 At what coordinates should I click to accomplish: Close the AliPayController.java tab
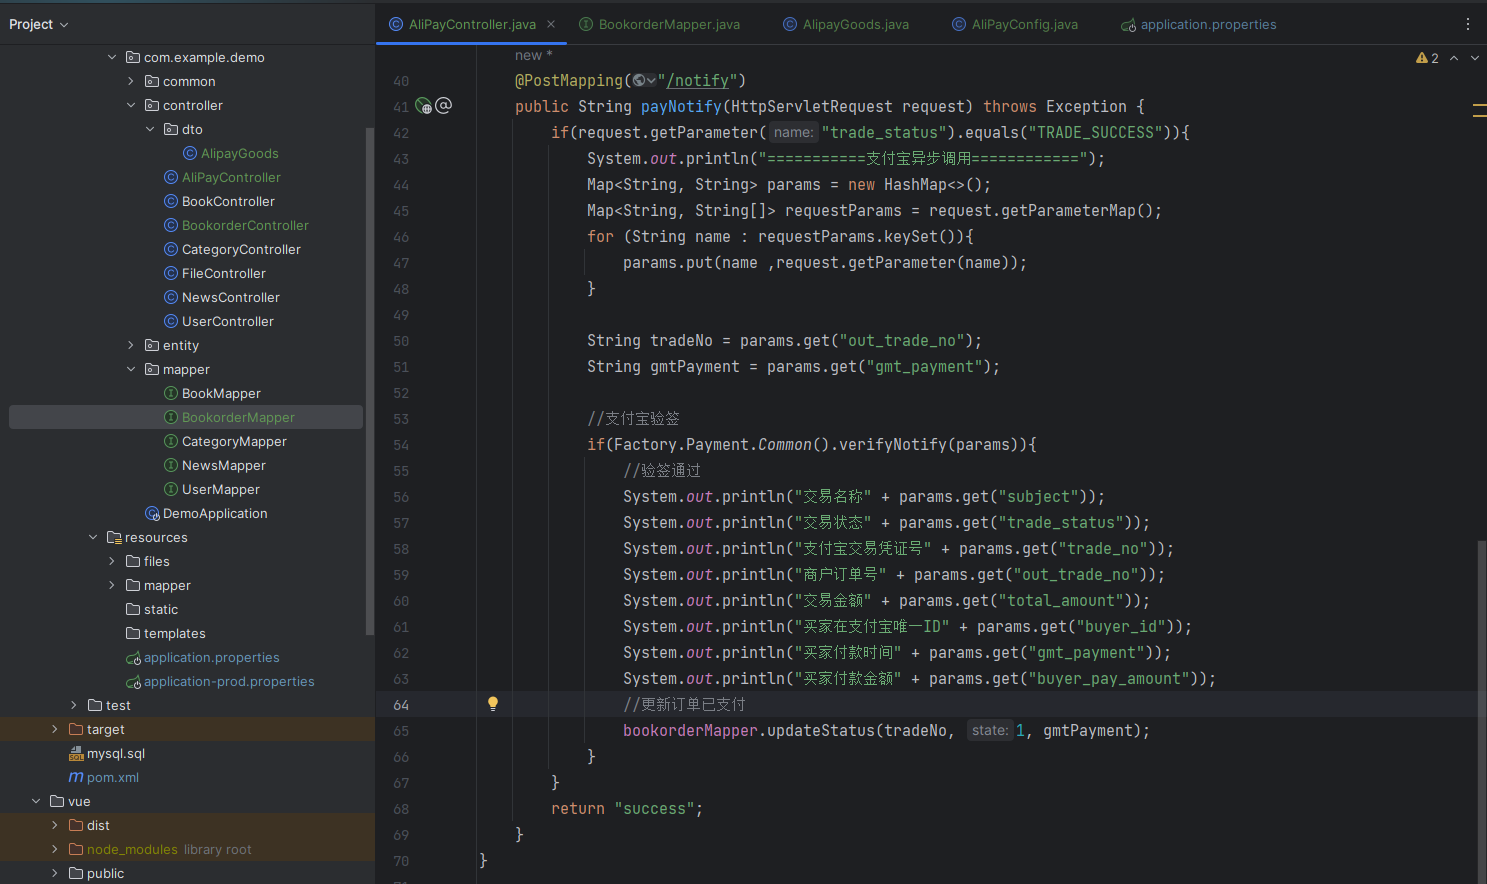click(x=551, y=24)
